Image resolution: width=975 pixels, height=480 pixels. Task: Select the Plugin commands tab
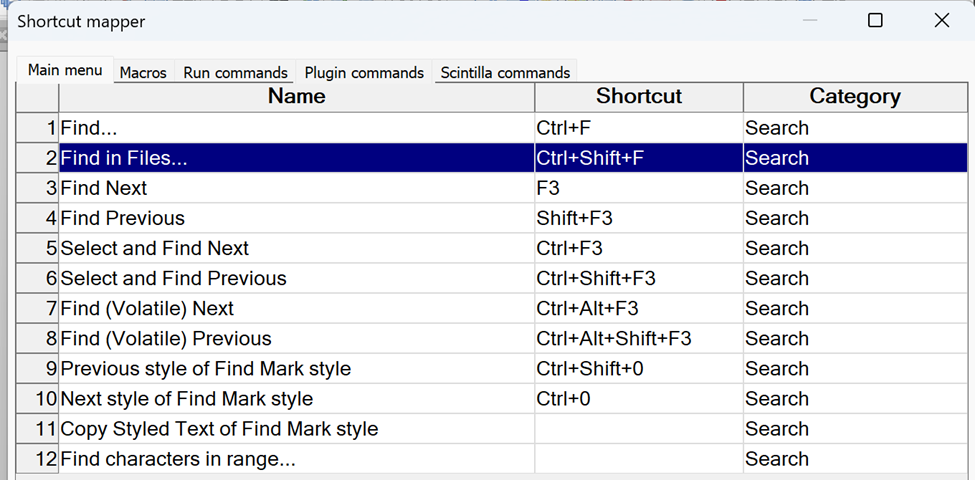(364, 72)
